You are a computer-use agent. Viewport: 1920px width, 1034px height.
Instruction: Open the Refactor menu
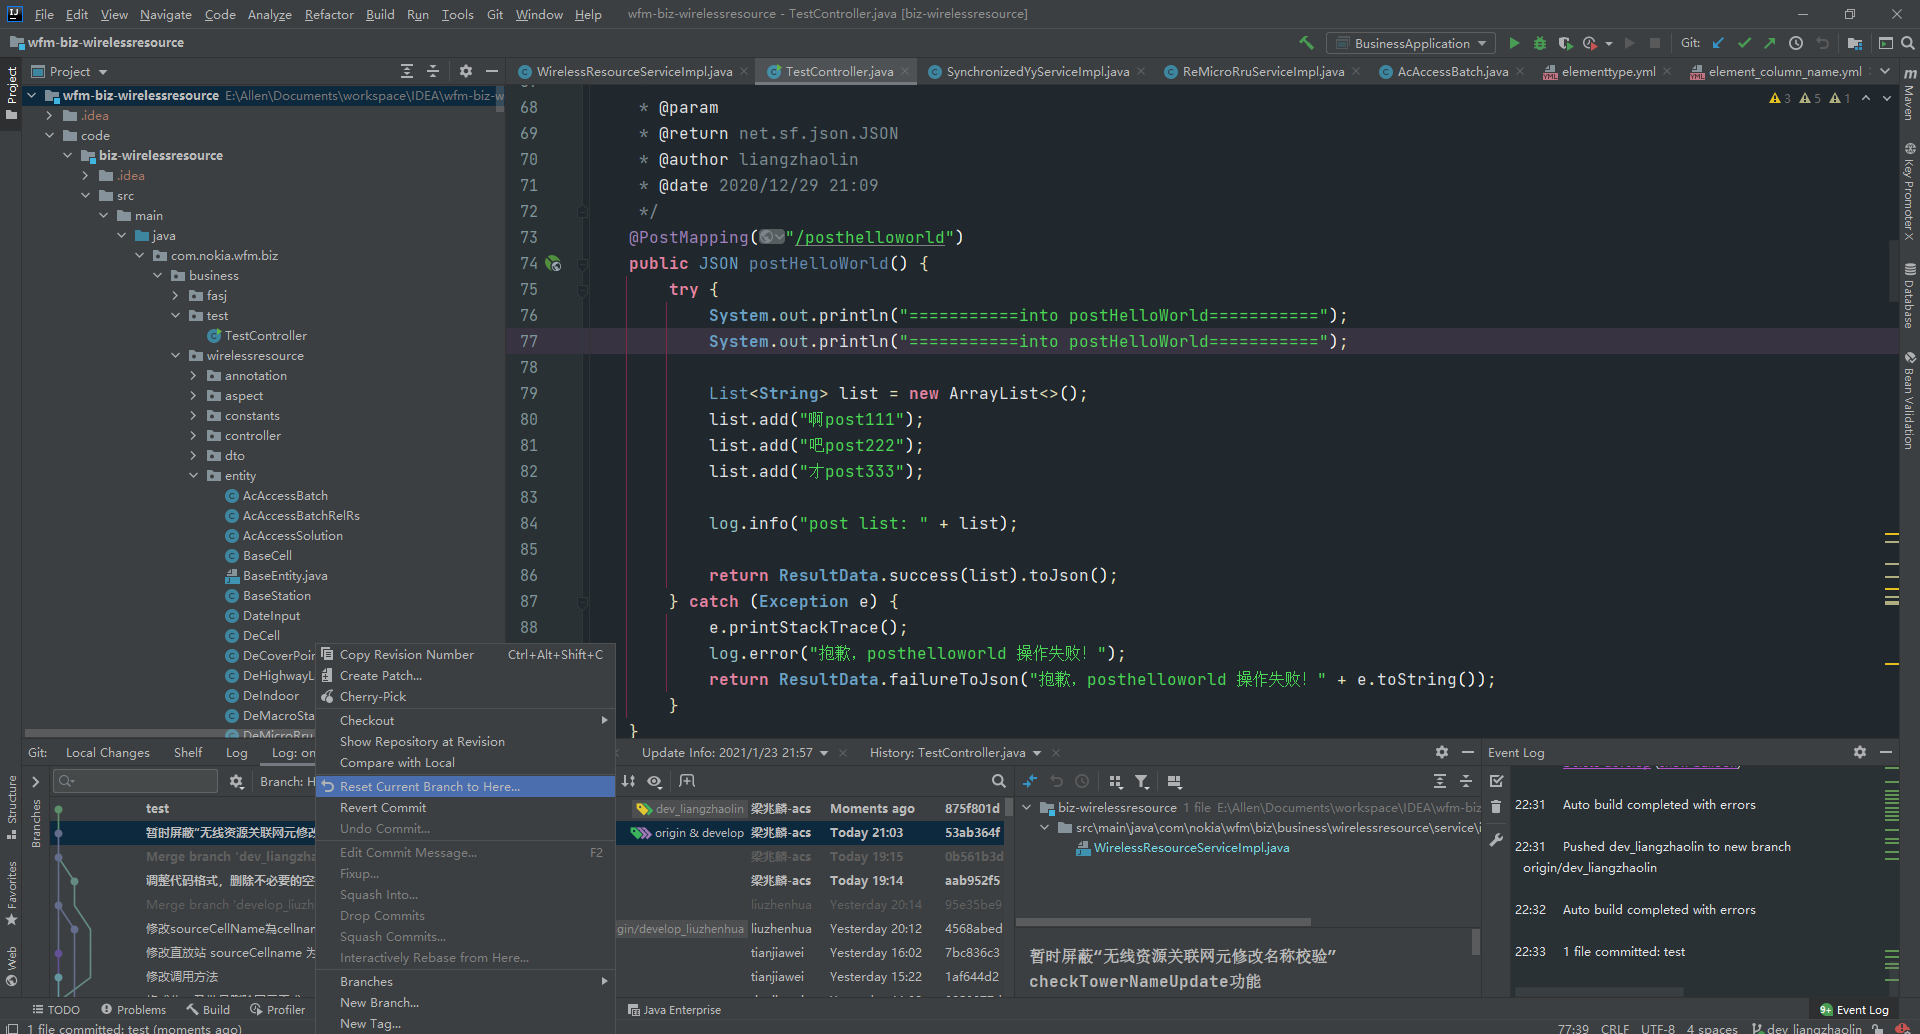[329, 14]
